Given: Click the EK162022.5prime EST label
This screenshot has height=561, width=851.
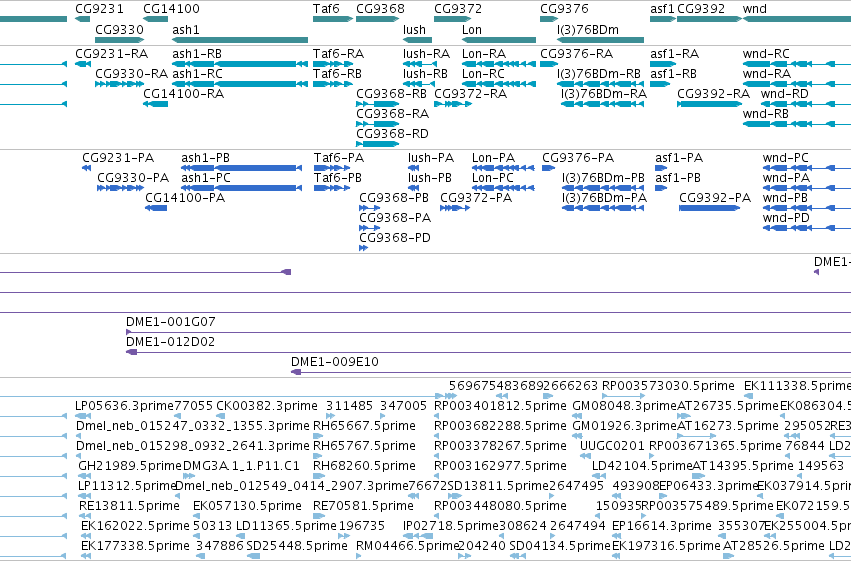Looking at the screenshot, I should point(135,527).
